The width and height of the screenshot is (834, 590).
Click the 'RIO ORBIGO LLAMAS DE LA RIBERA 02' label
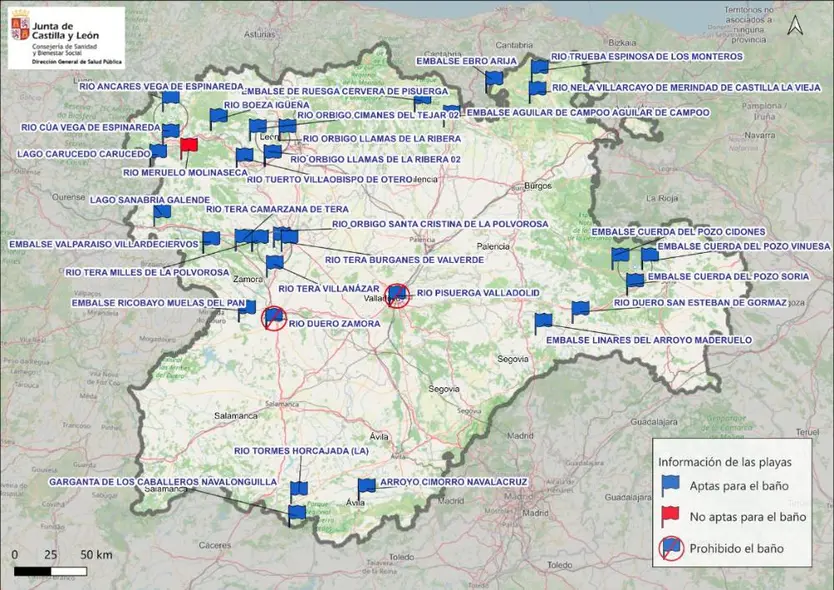click(x=376, y=160)
